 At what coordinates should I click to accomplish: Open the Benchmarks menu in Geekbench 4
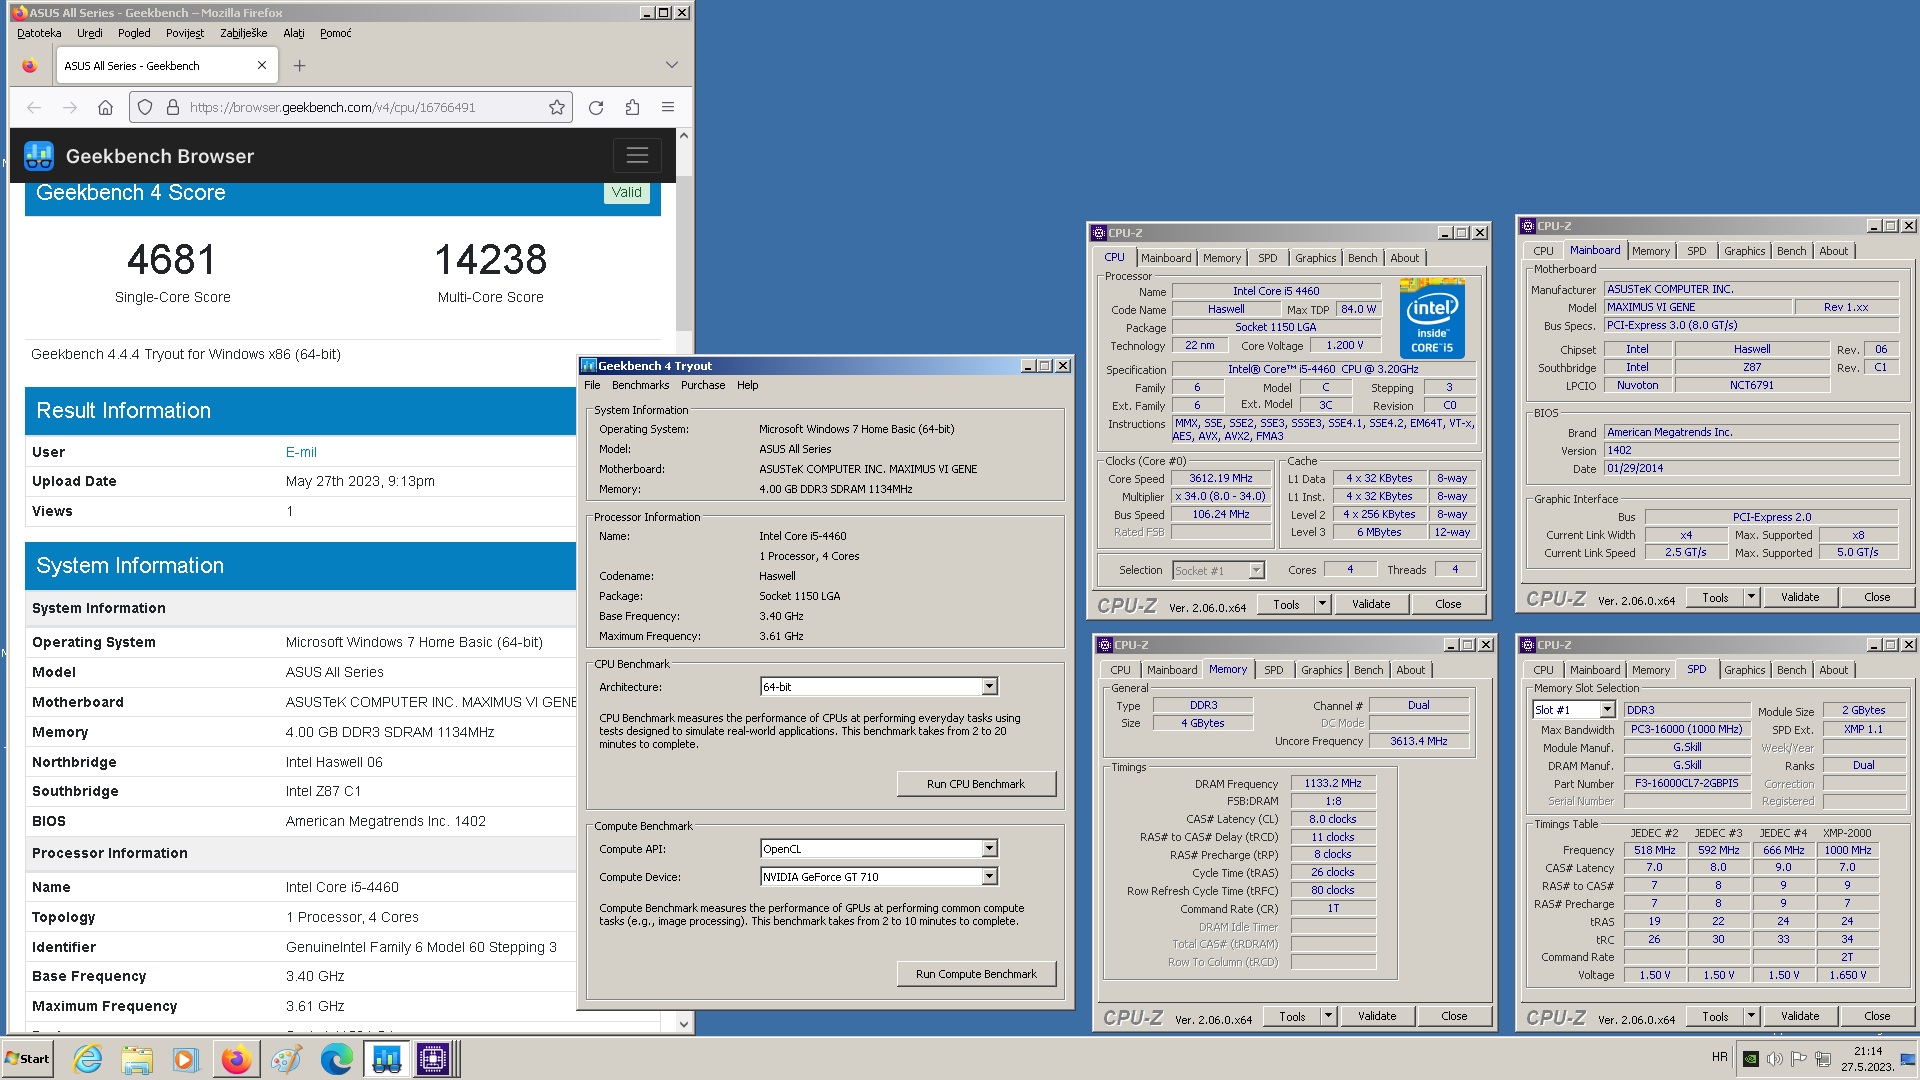pos(640,385)
